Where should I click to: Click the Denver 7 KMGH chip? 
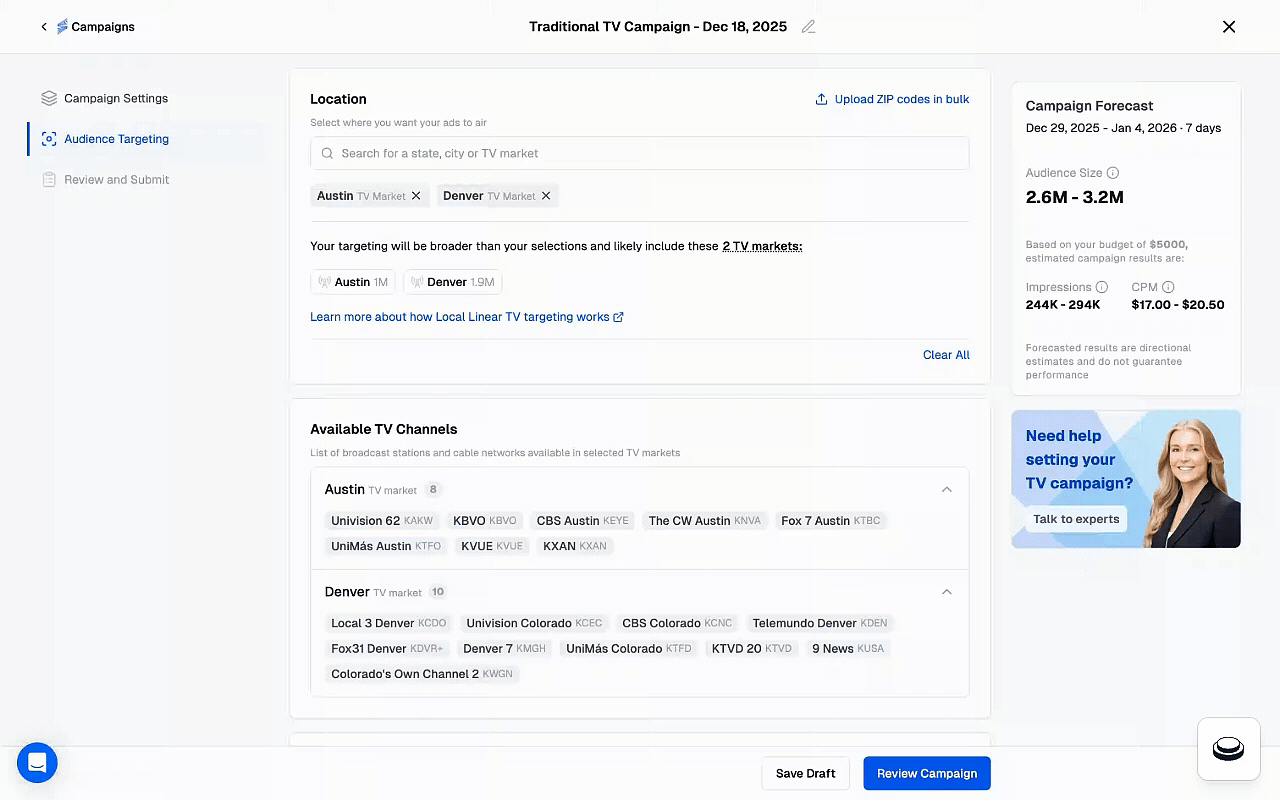tap(505, 648)
